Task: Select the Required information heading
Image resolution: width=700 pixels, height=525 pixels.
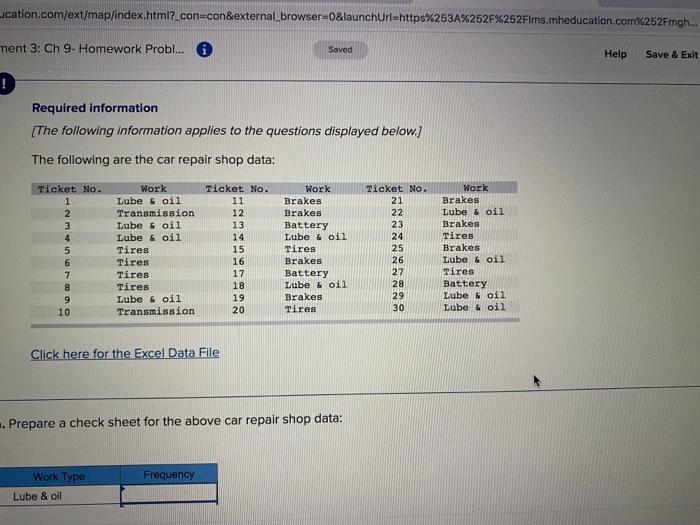Action: click(x=95, y=108)
